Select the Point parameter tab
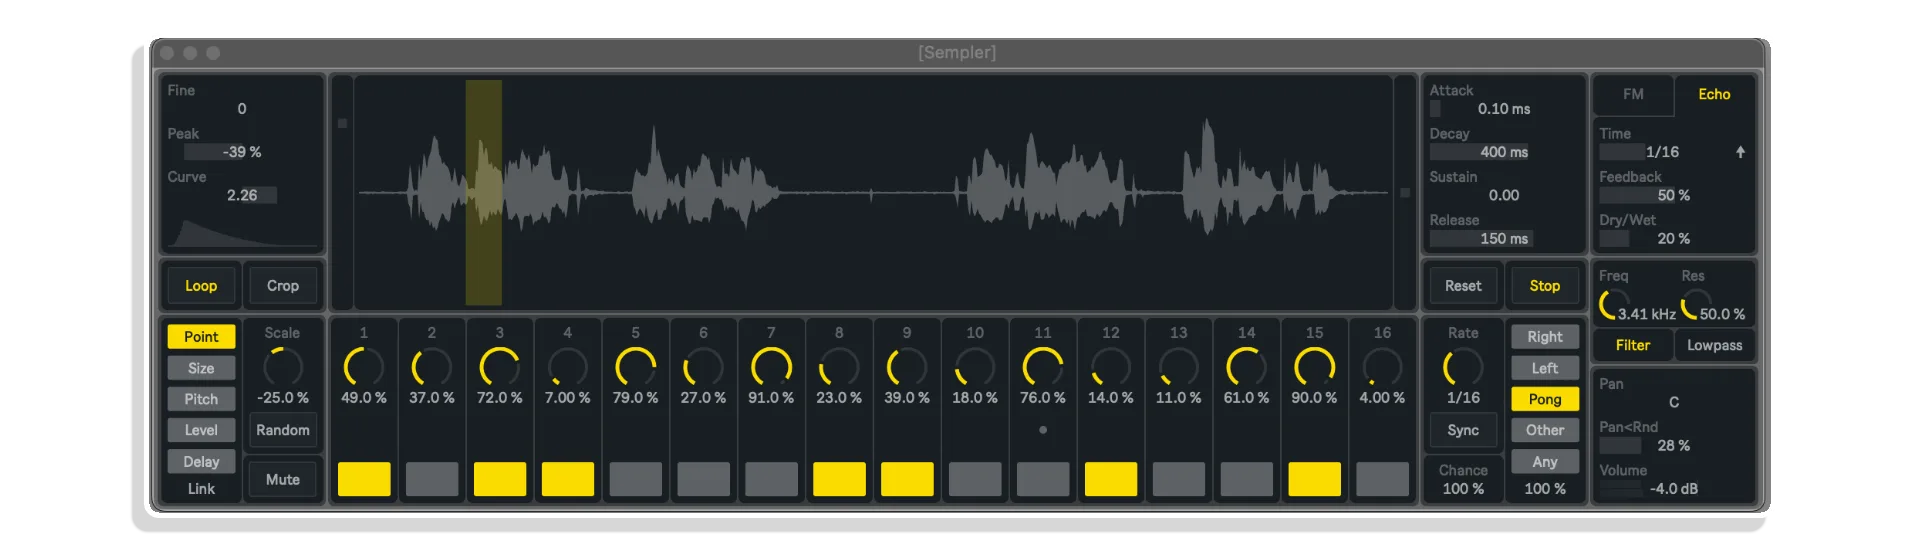The height and width of the screenshot is (551, 1920). (x=201, y=337)
